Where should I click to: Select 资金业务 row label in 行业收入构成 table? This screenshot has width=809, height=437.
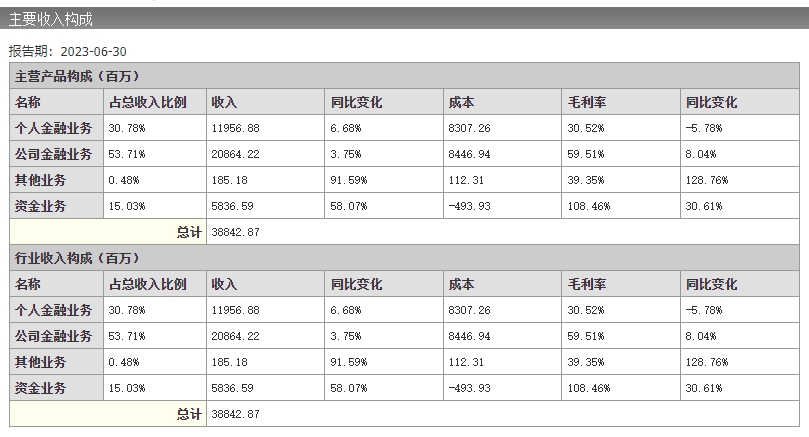point(41,388)
